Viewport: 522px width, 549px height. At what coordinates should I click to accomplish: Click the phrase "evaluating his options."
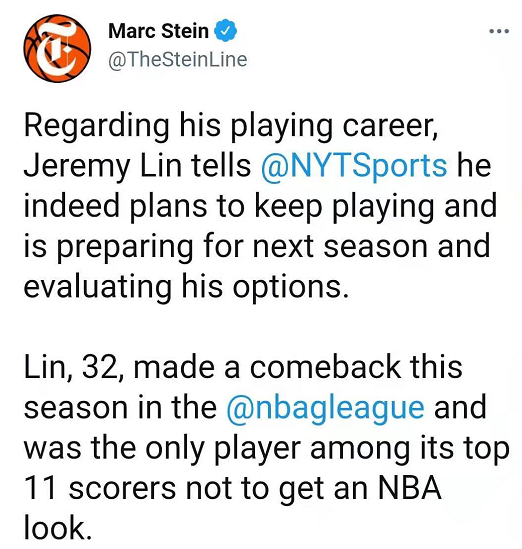pyautogui.click(x=187, y=287)
